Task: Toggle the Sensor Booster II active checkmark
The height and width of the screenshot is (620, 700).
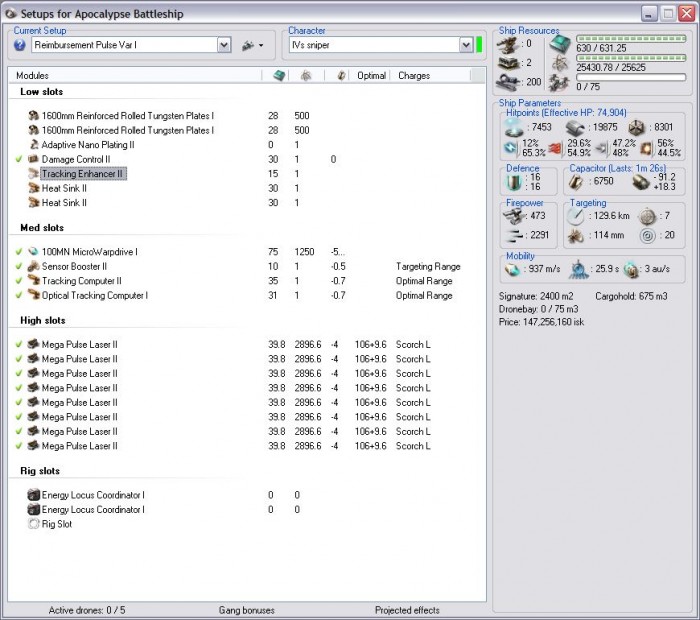Action: point(19,267)
